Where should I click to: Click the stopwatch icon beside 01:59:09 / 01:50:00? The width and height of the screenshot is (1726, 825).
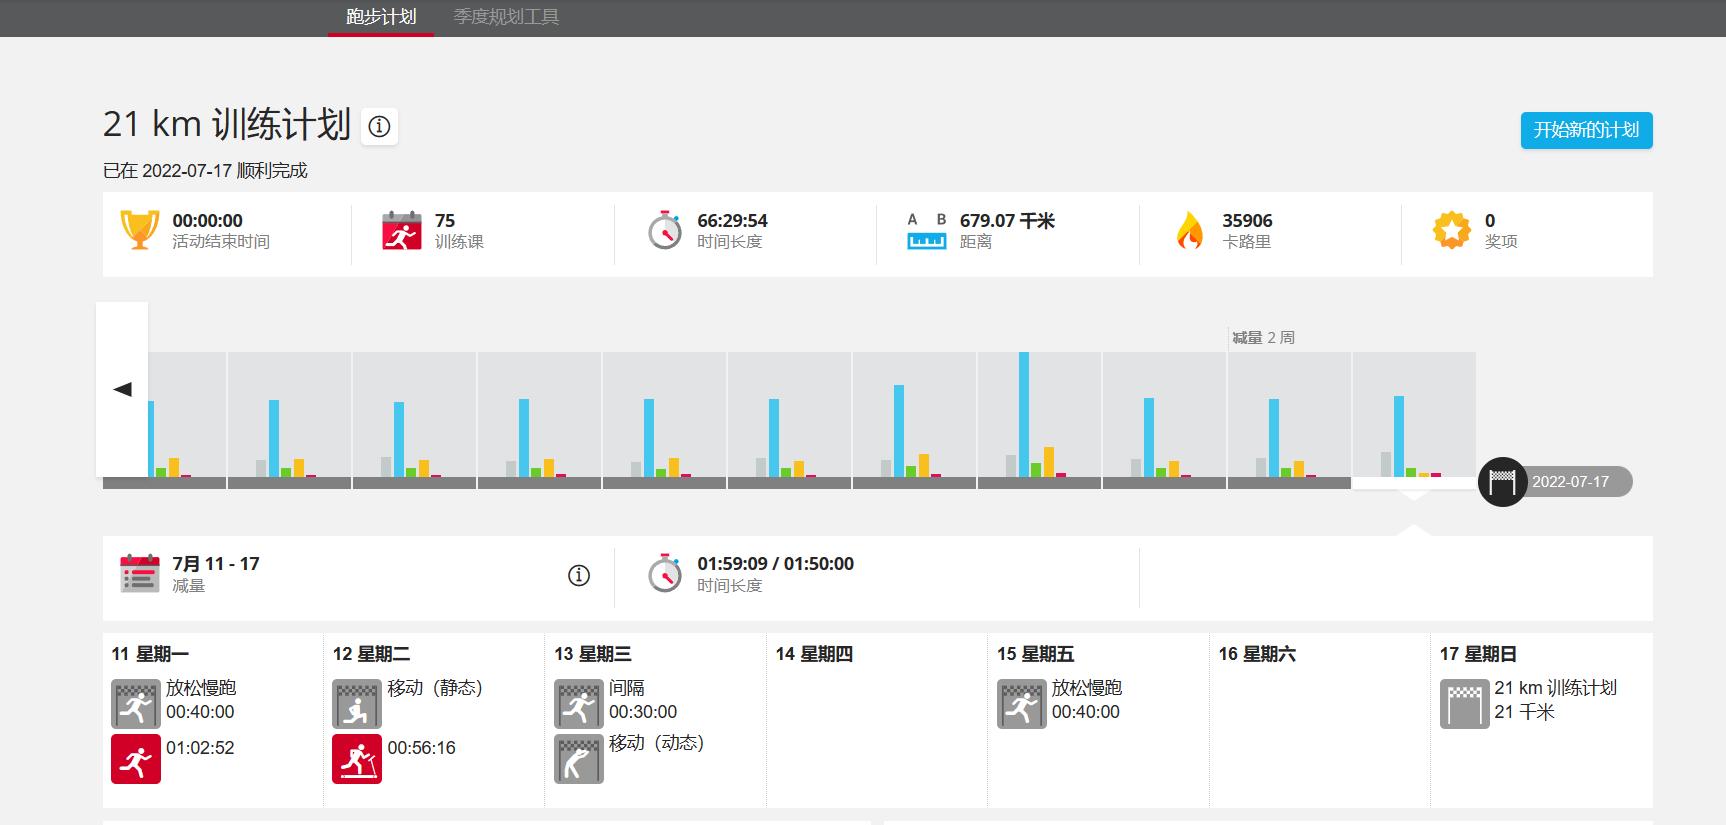coord(665,573)
